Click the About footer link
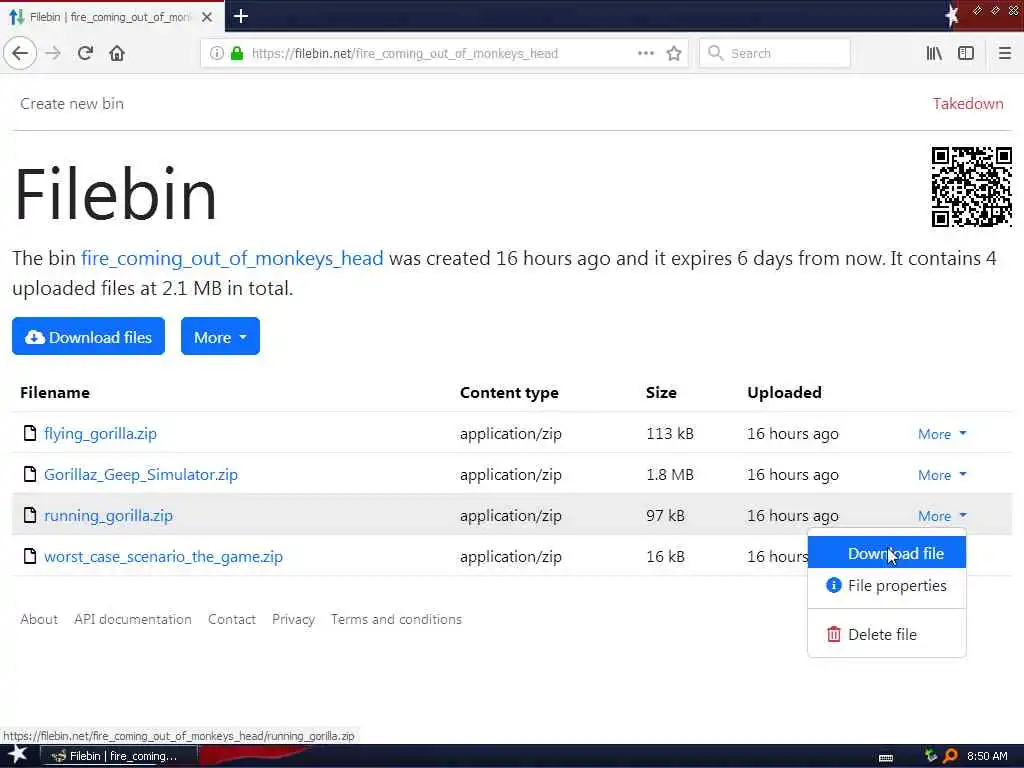 coord(39,619)
